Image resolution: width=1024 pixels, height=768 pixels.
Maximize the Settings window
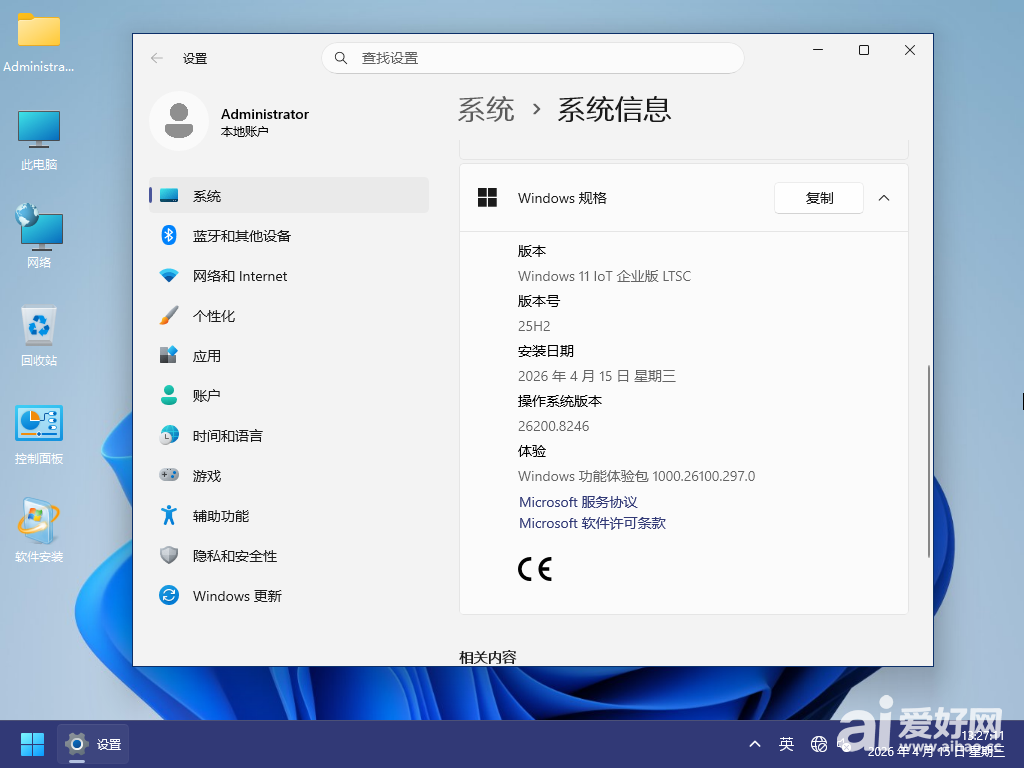pyautogui.click(x=863, y=50)
